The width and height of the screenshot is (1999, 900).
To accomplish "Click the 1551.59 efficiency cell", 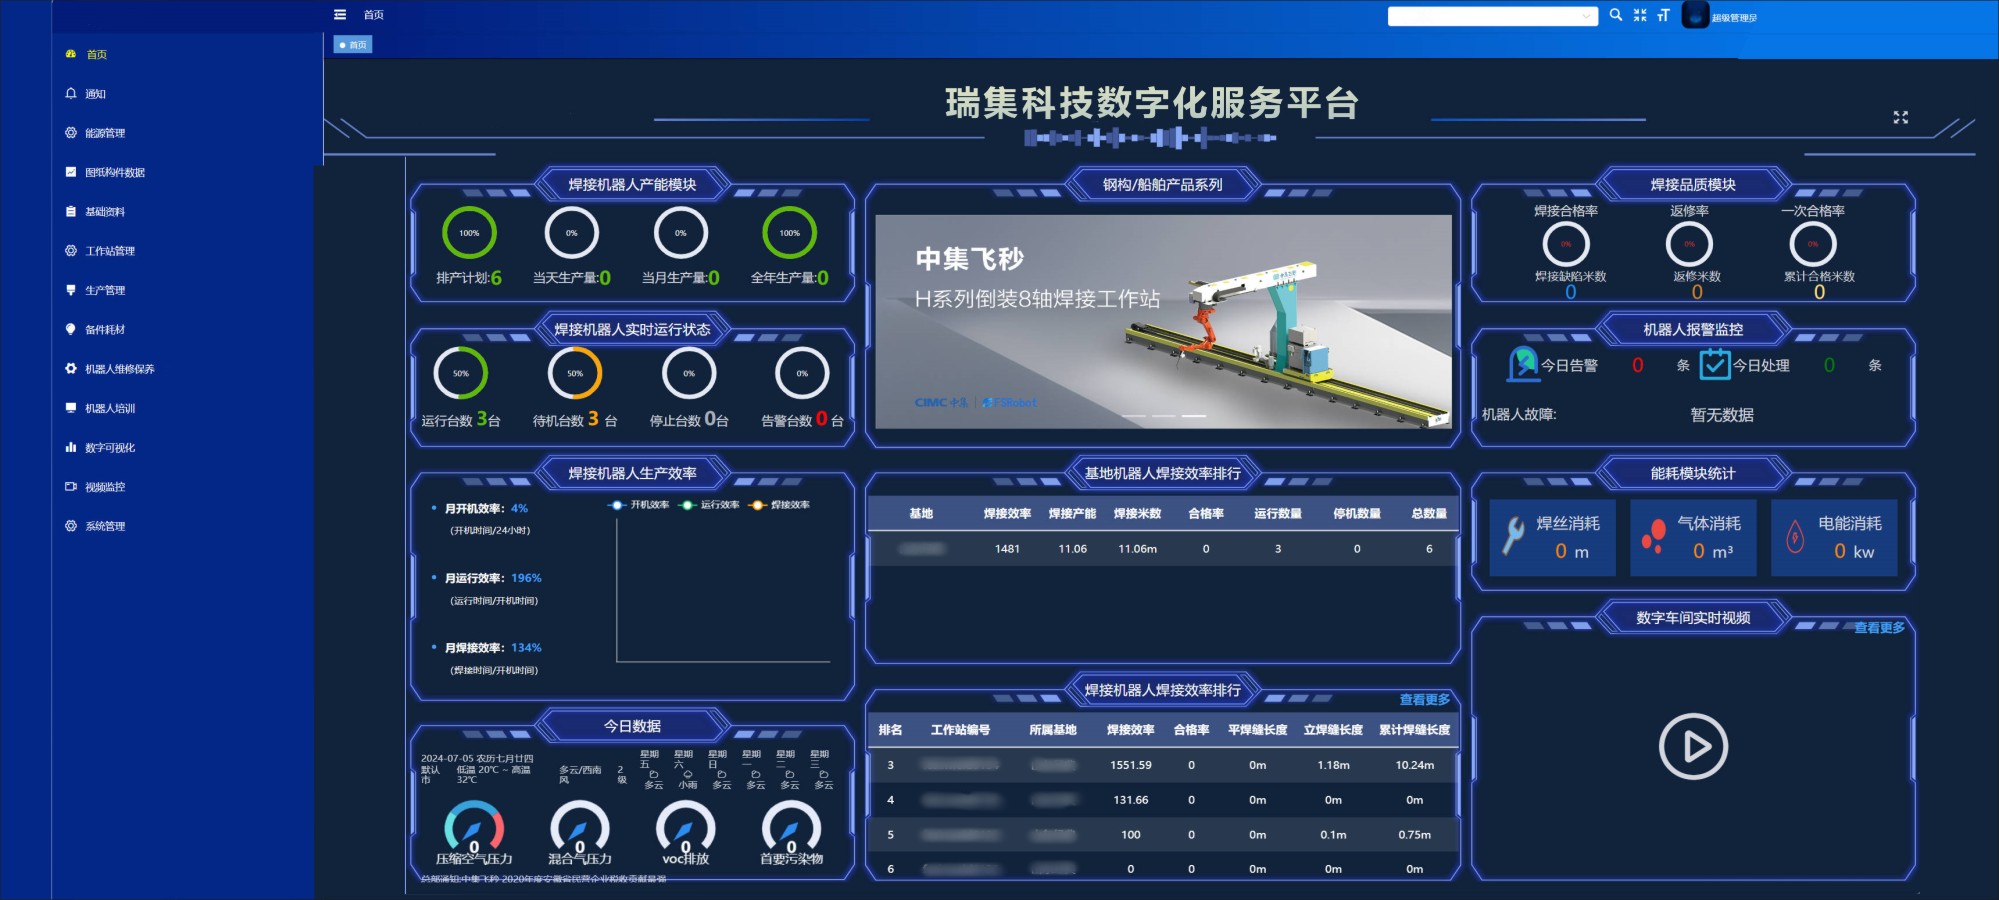I will [x=1131, y=765].
